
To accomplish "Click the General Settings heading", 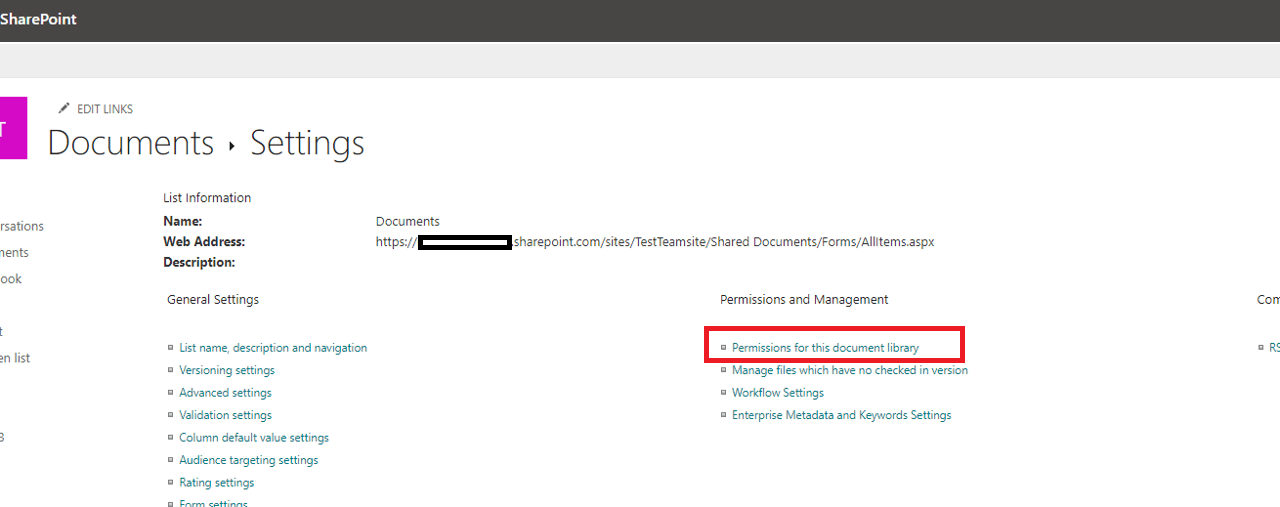I will (213, 299).
